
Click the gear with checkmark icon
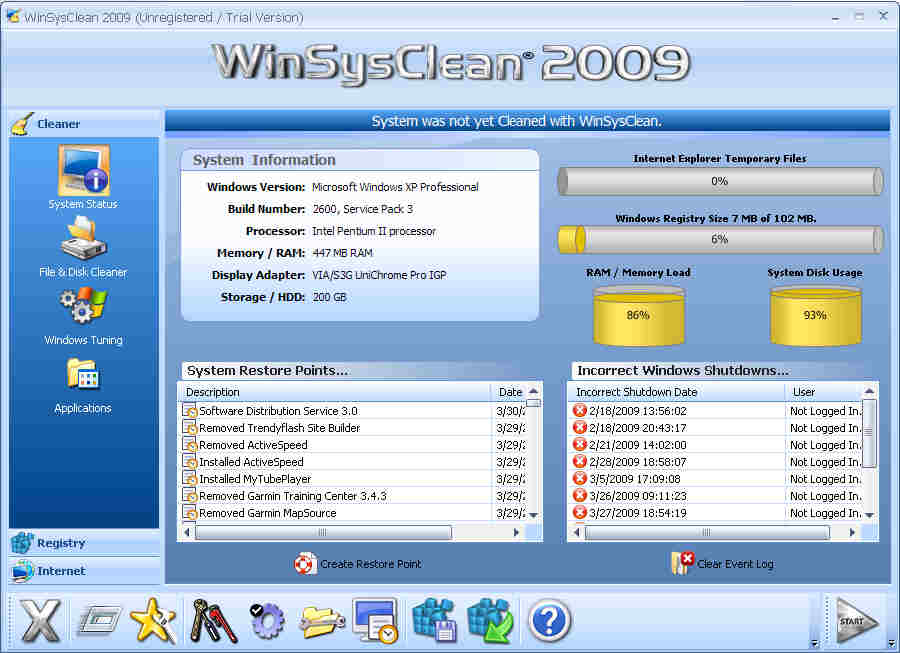click(x=266, y=621)
